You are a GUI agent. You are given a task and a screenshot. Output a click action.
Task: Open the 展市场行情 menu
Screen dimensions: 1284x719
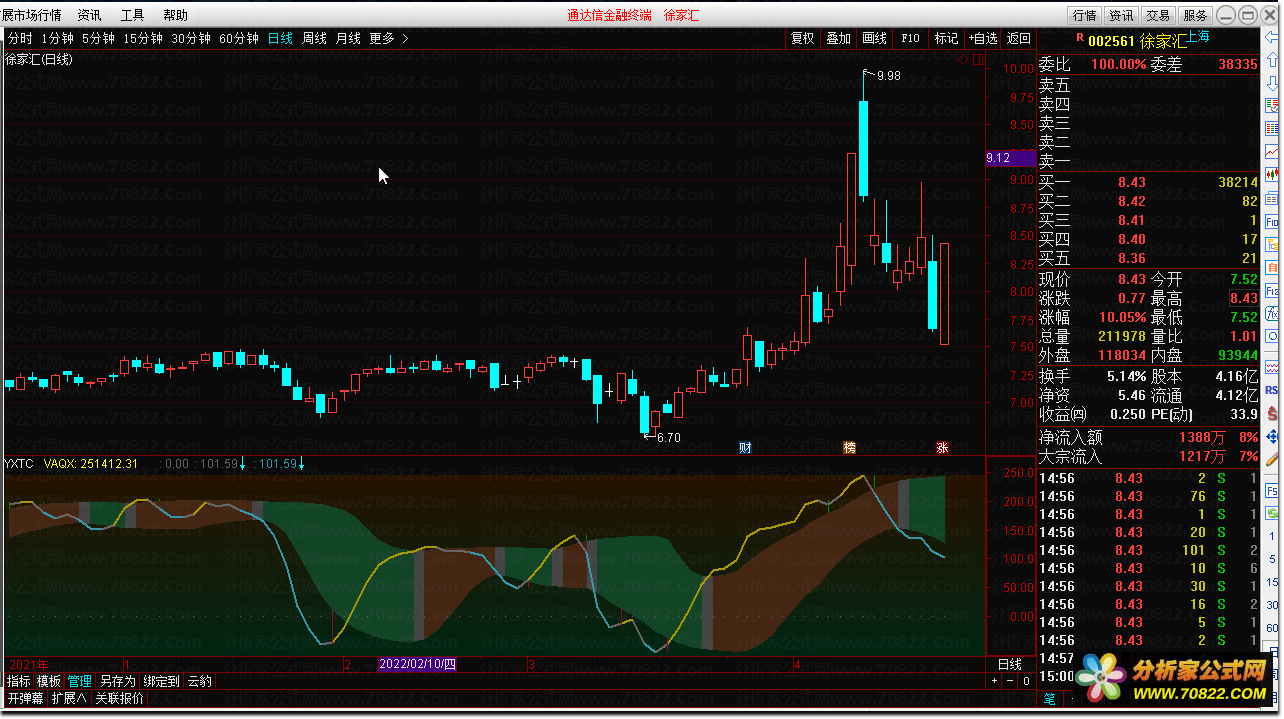point(31,15)
